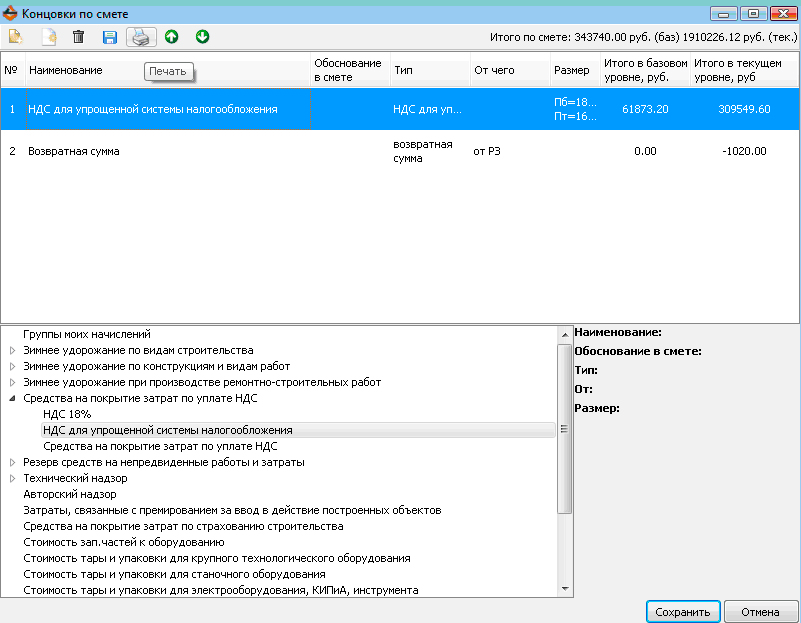Expand 'Зимнее удорожание по видам строительства' node
The width and height of the screenshot is (801, 623).
12,350
